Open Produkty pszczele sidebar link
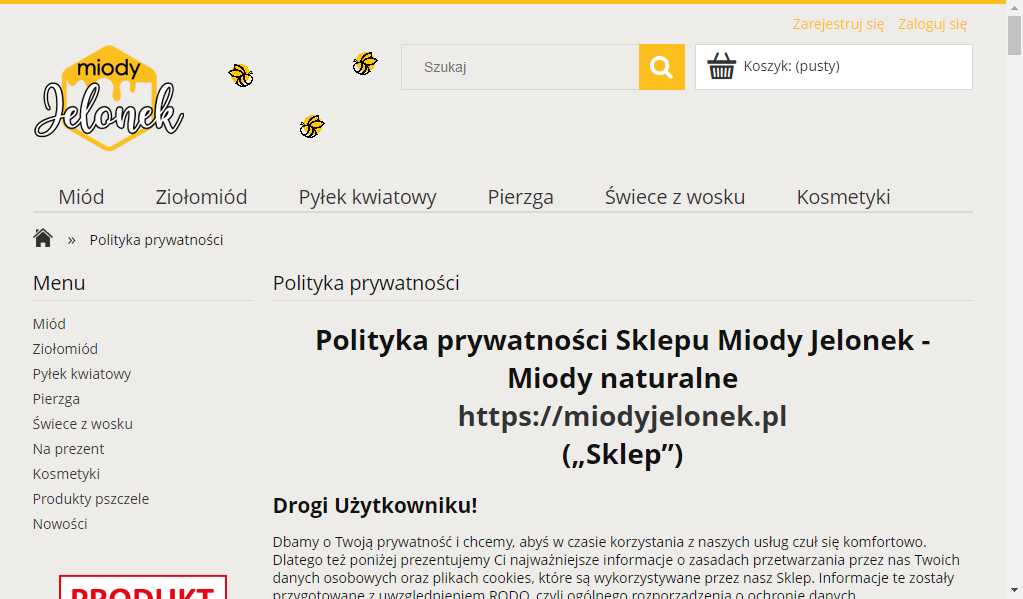 point(91,499)
